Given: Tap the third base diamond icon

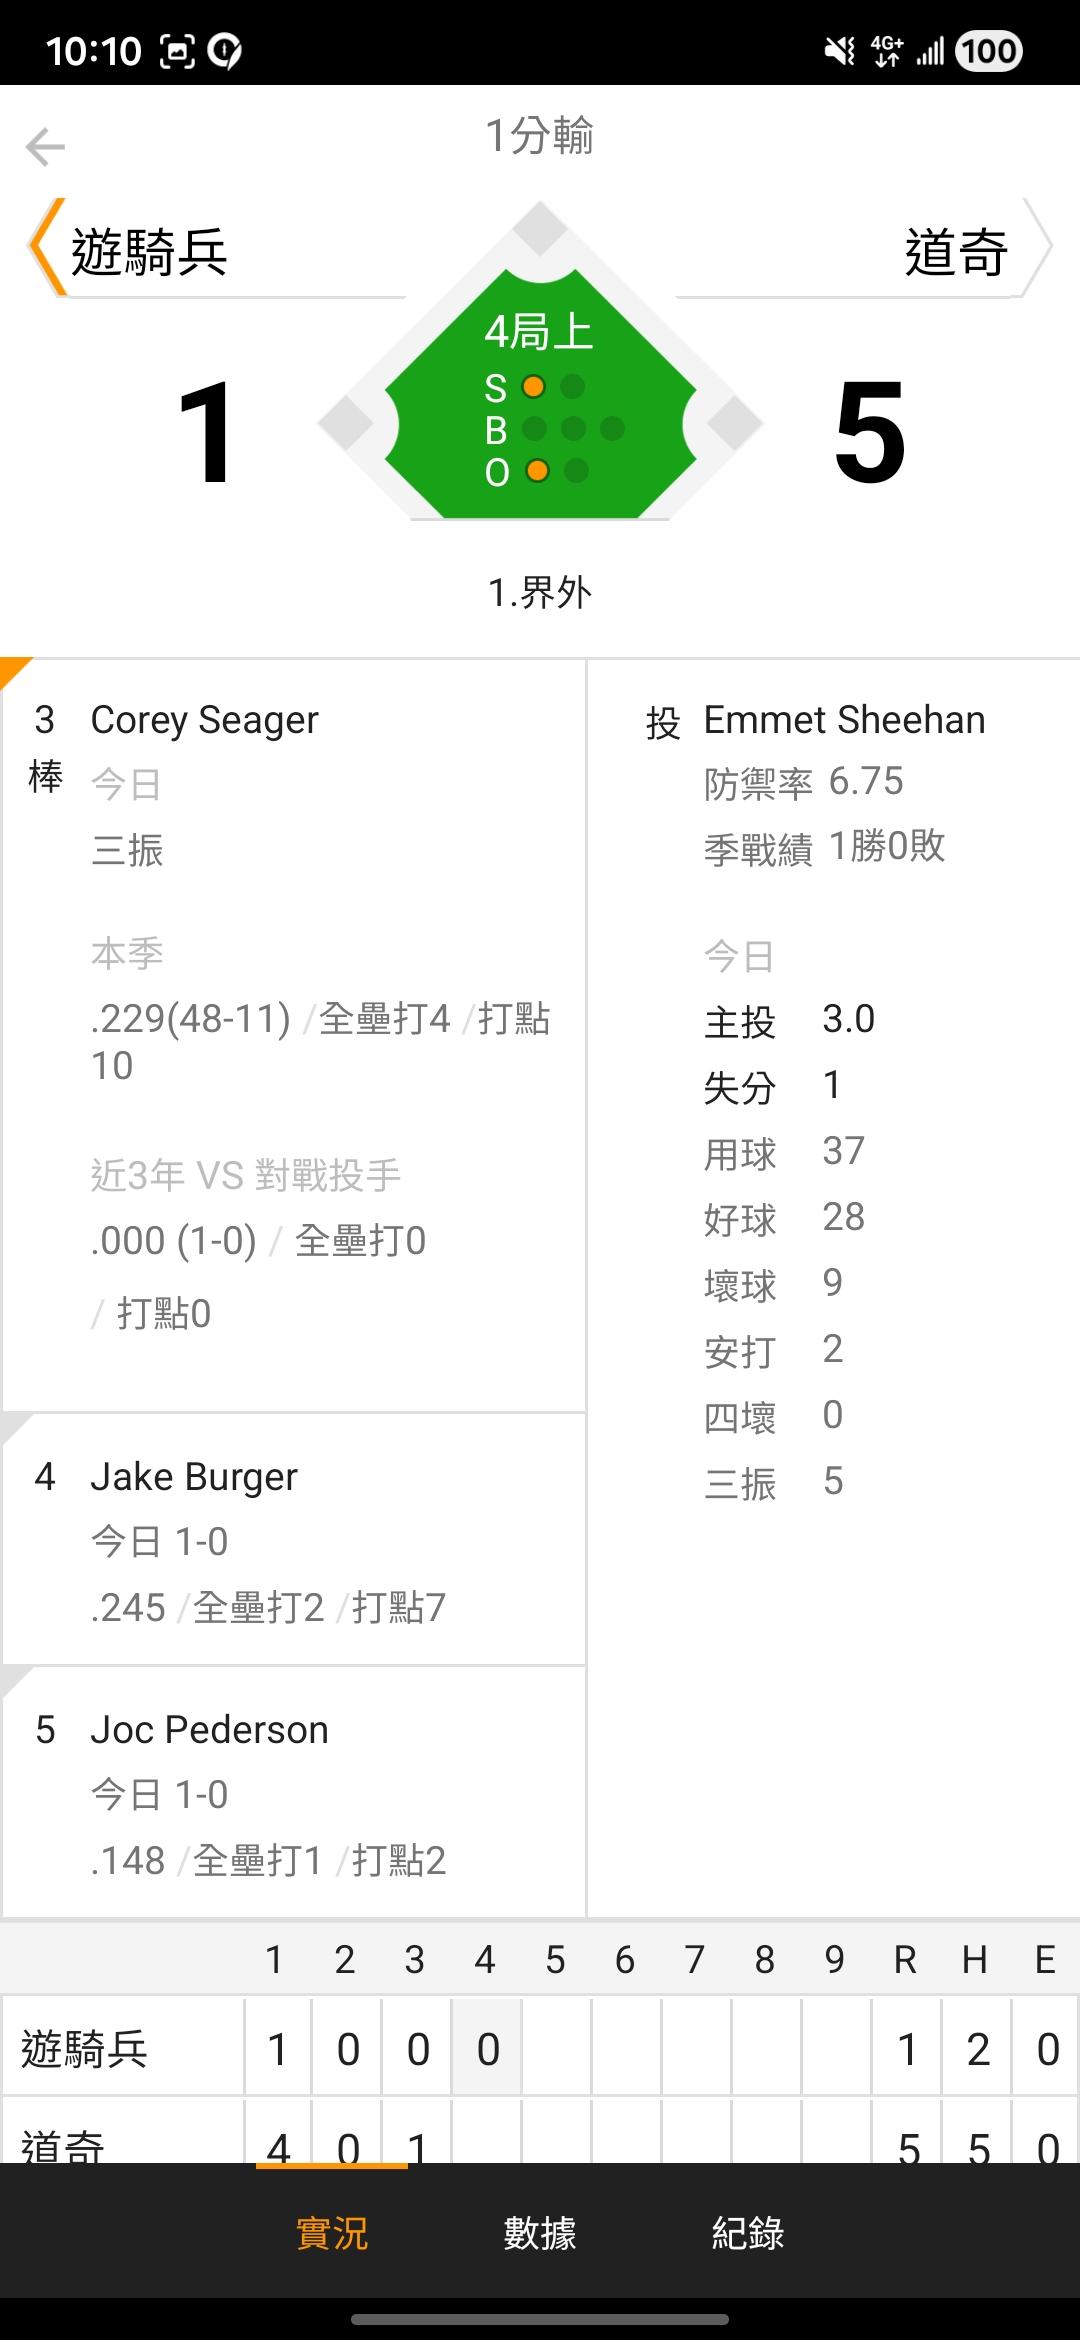Looking at the screenshot, I should pos(346,423).
